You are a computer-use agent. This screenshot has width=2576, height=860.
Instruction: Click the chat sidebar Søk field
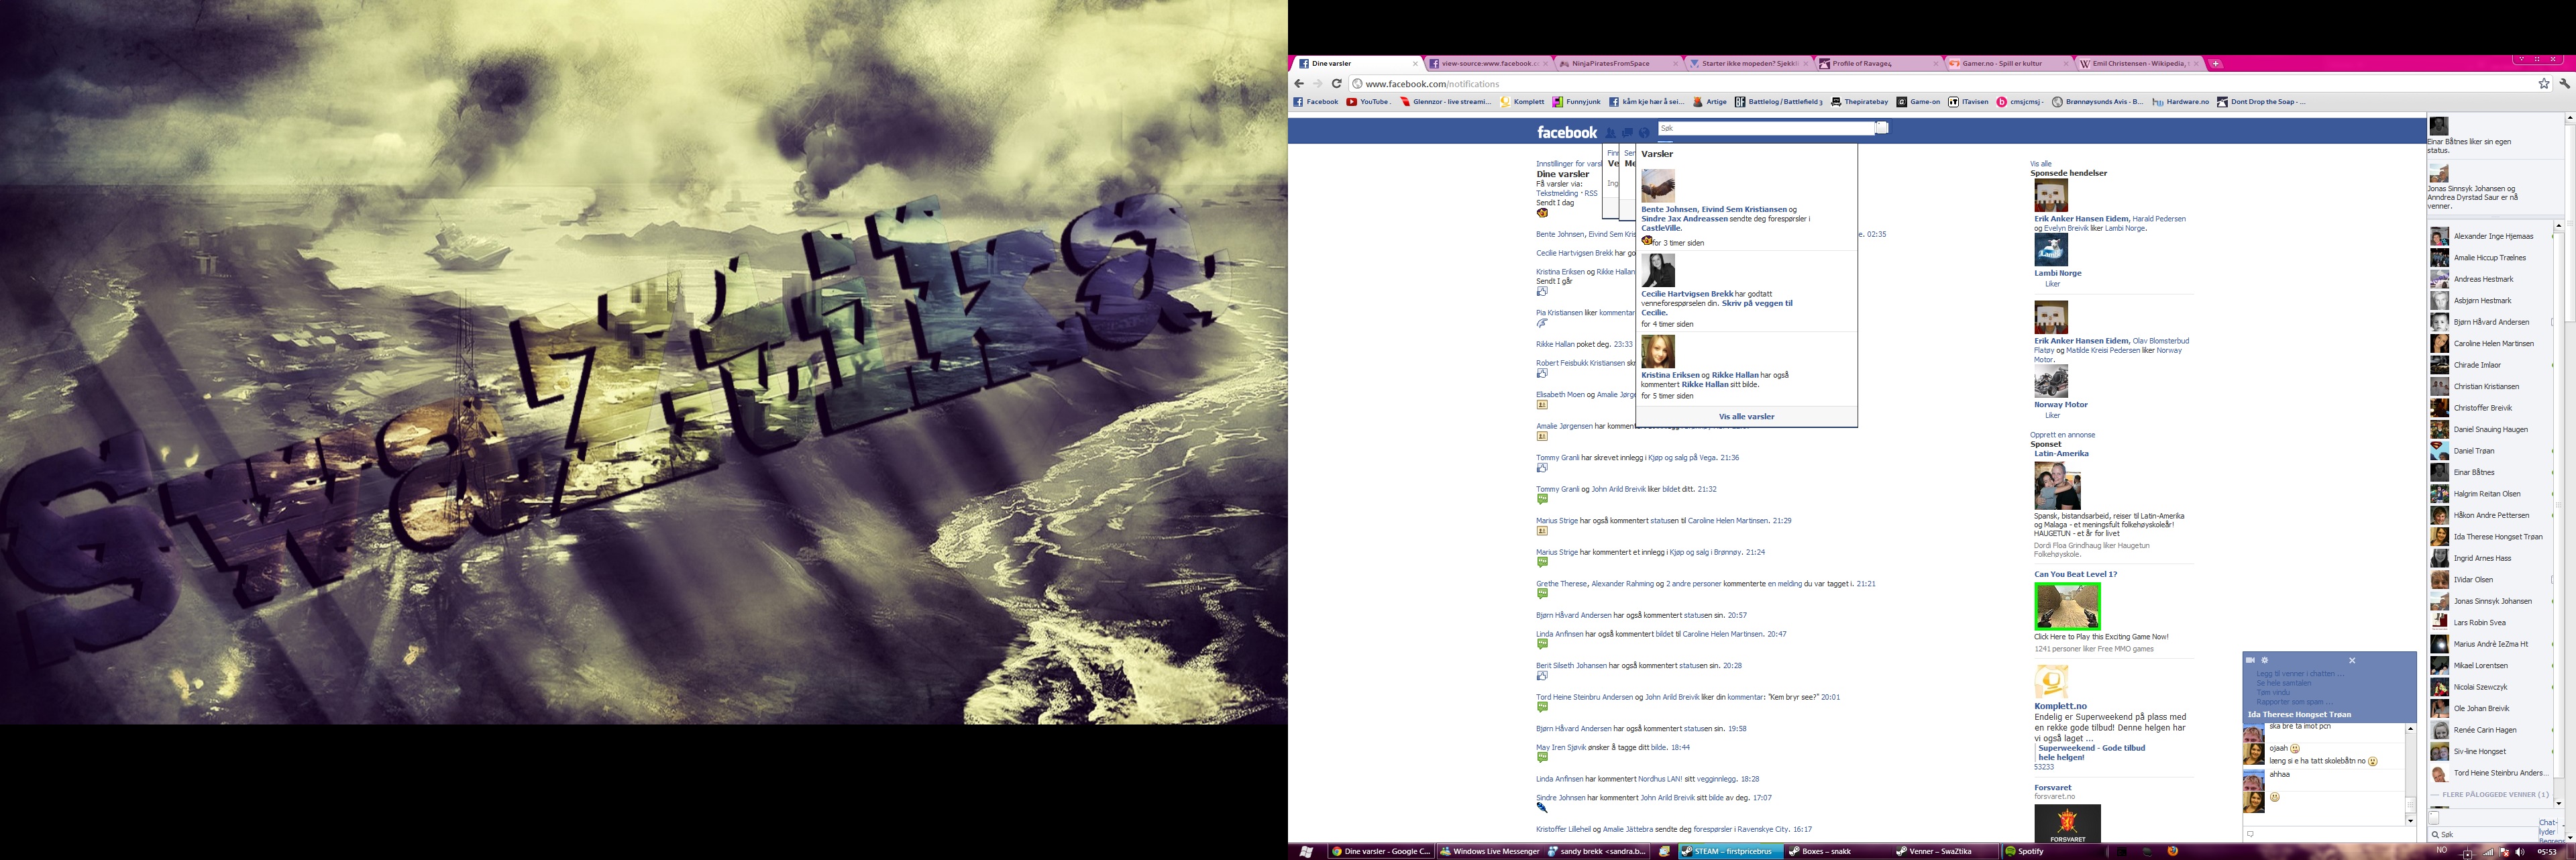[x=2483, y=834]
